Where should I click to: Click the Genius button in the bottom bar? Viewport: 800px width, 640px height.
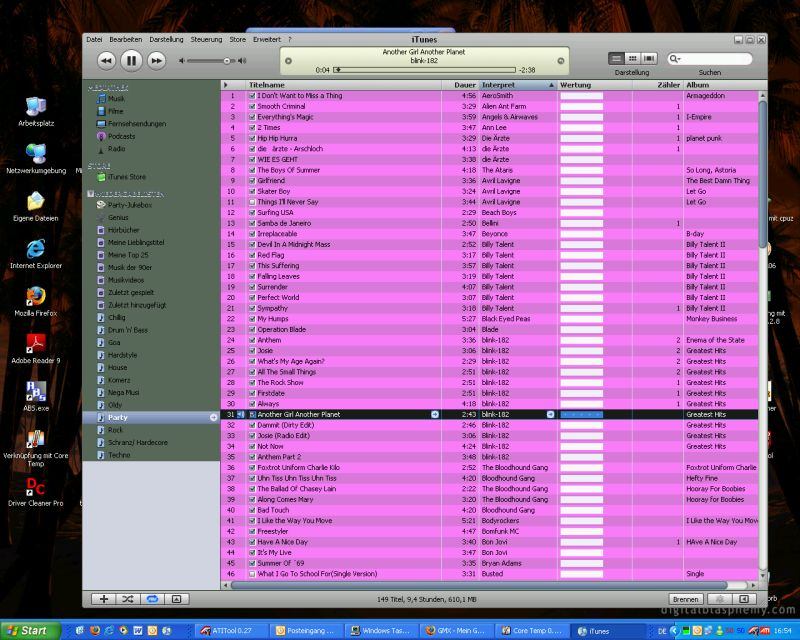tap(720, 599)
